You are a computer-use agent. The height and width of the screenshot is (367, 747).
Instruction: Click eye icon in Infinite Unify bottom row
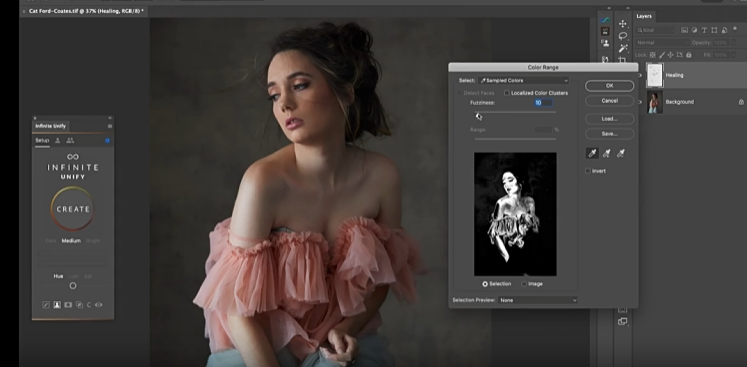click(x=99, y=305)
